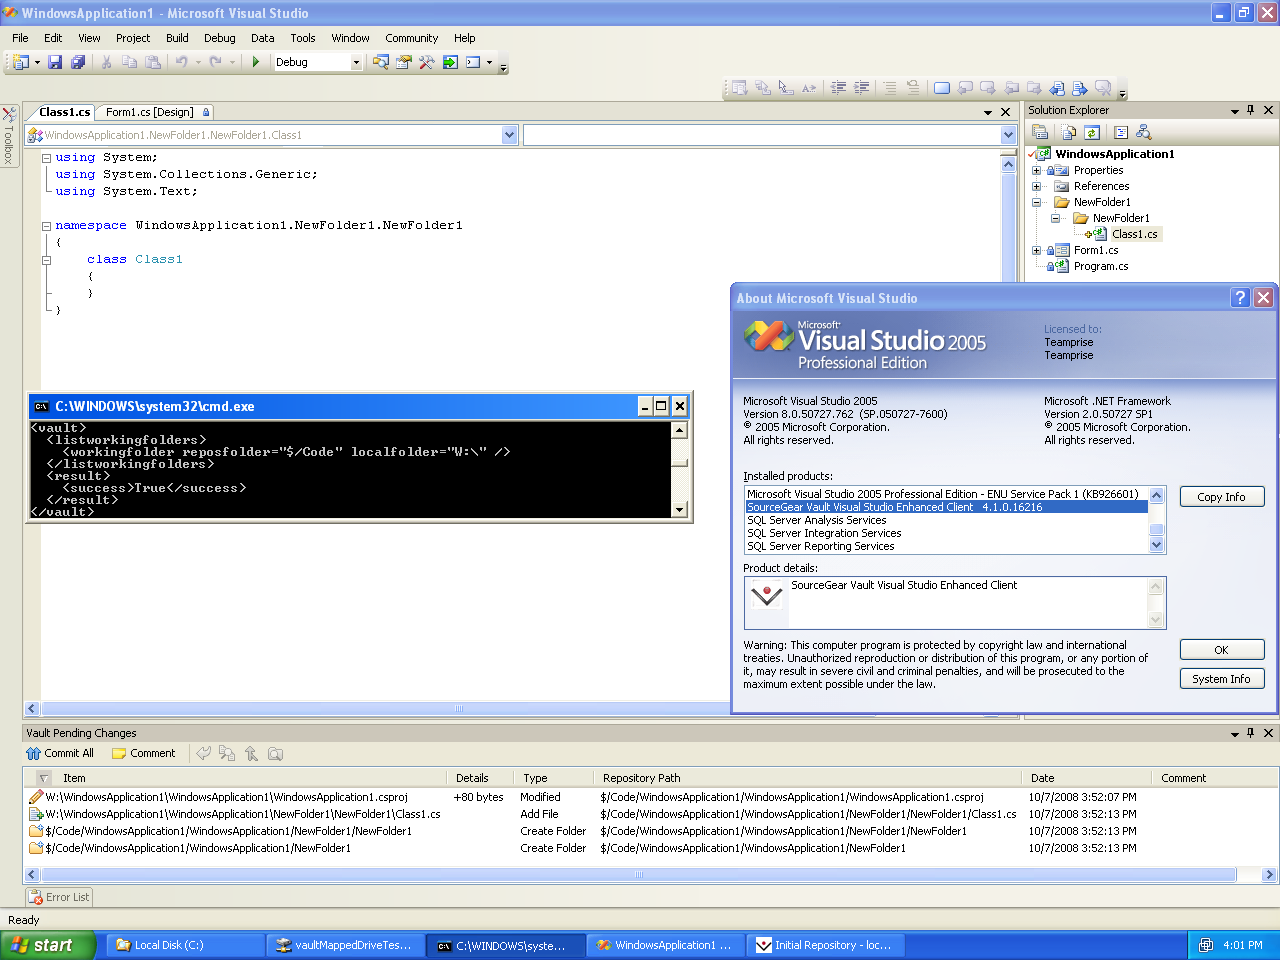
Task: Click the System Info button
Action: (x=1222, y=679)
